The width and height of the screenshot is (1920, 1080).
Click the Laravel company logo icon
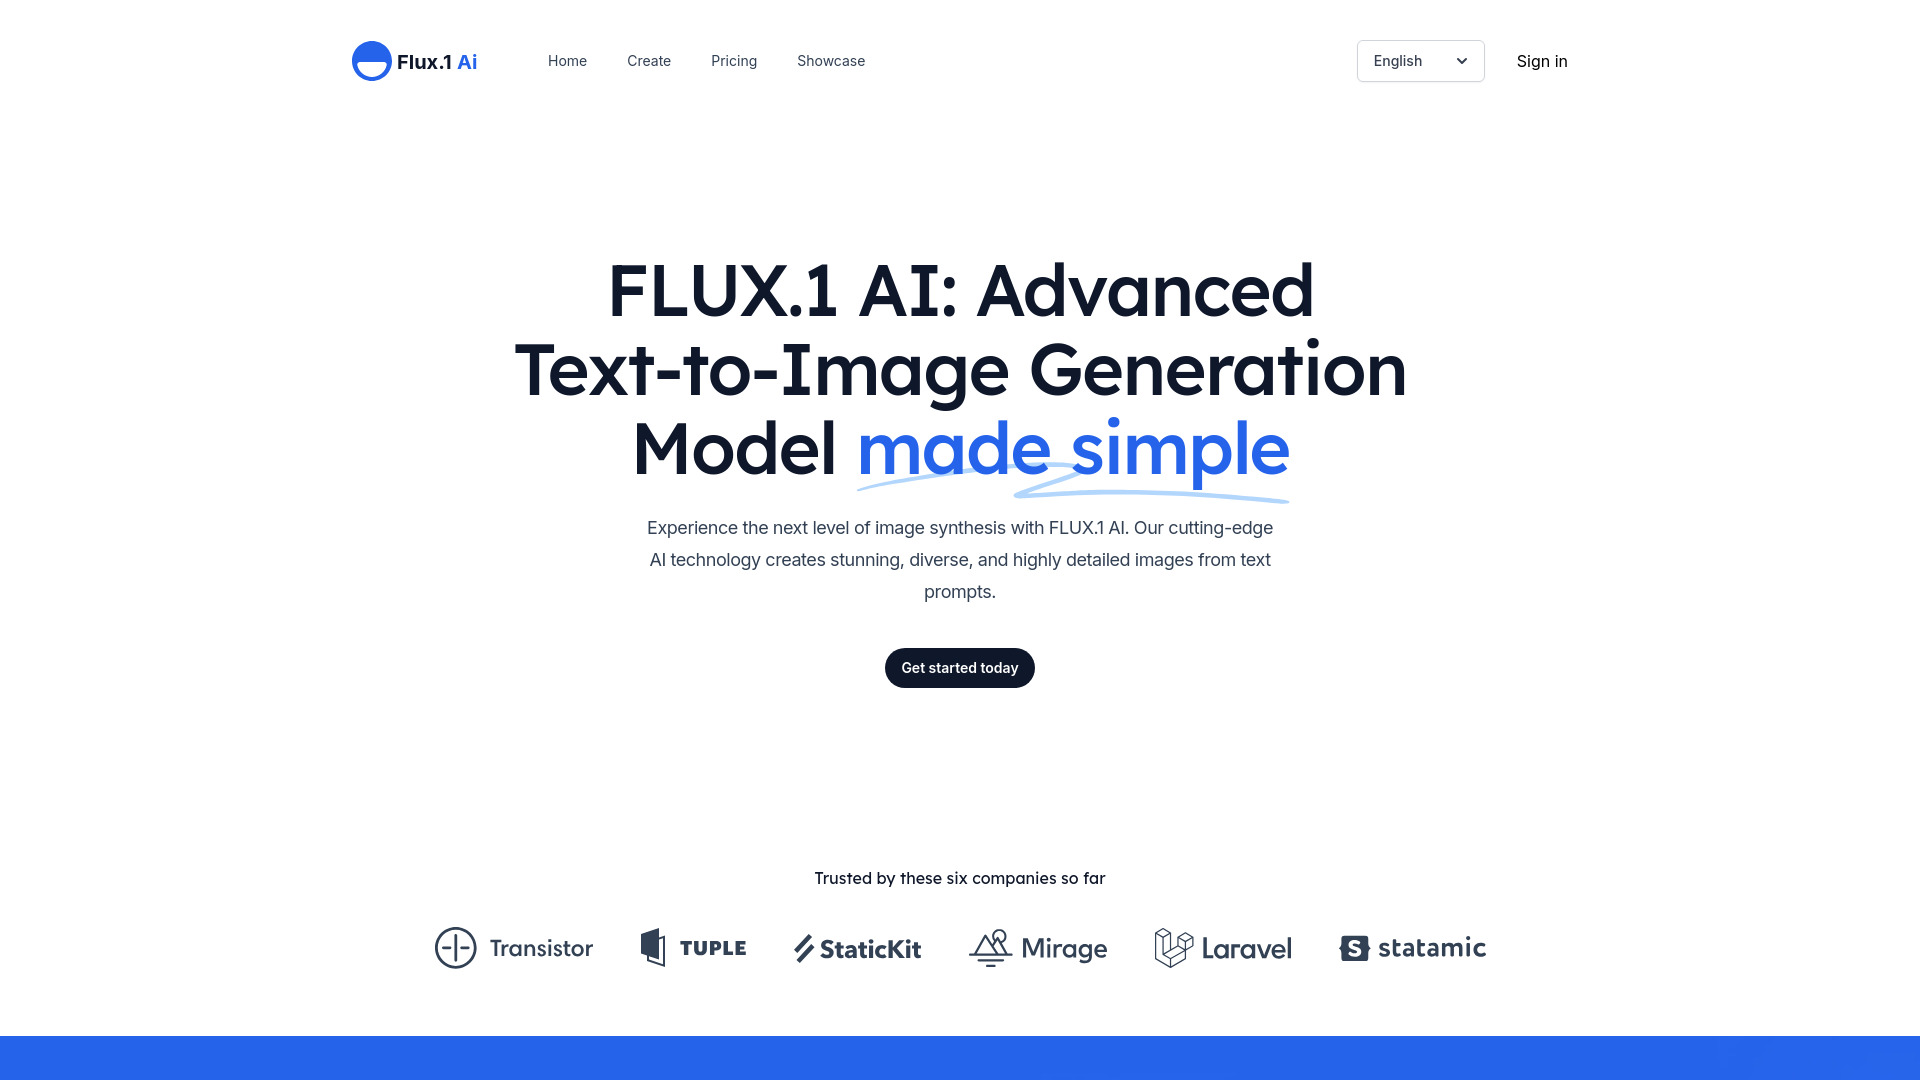pos(1174,947)
